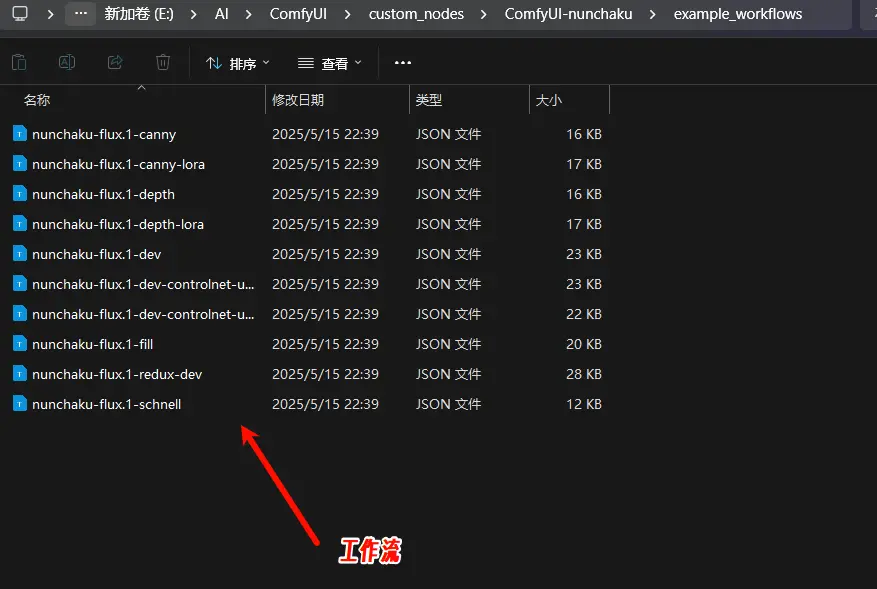Expand chevron after 新加卷 (E:)
Image resolution: width=877 pixels, height=589 pixels.
click(x=194, y=14)
